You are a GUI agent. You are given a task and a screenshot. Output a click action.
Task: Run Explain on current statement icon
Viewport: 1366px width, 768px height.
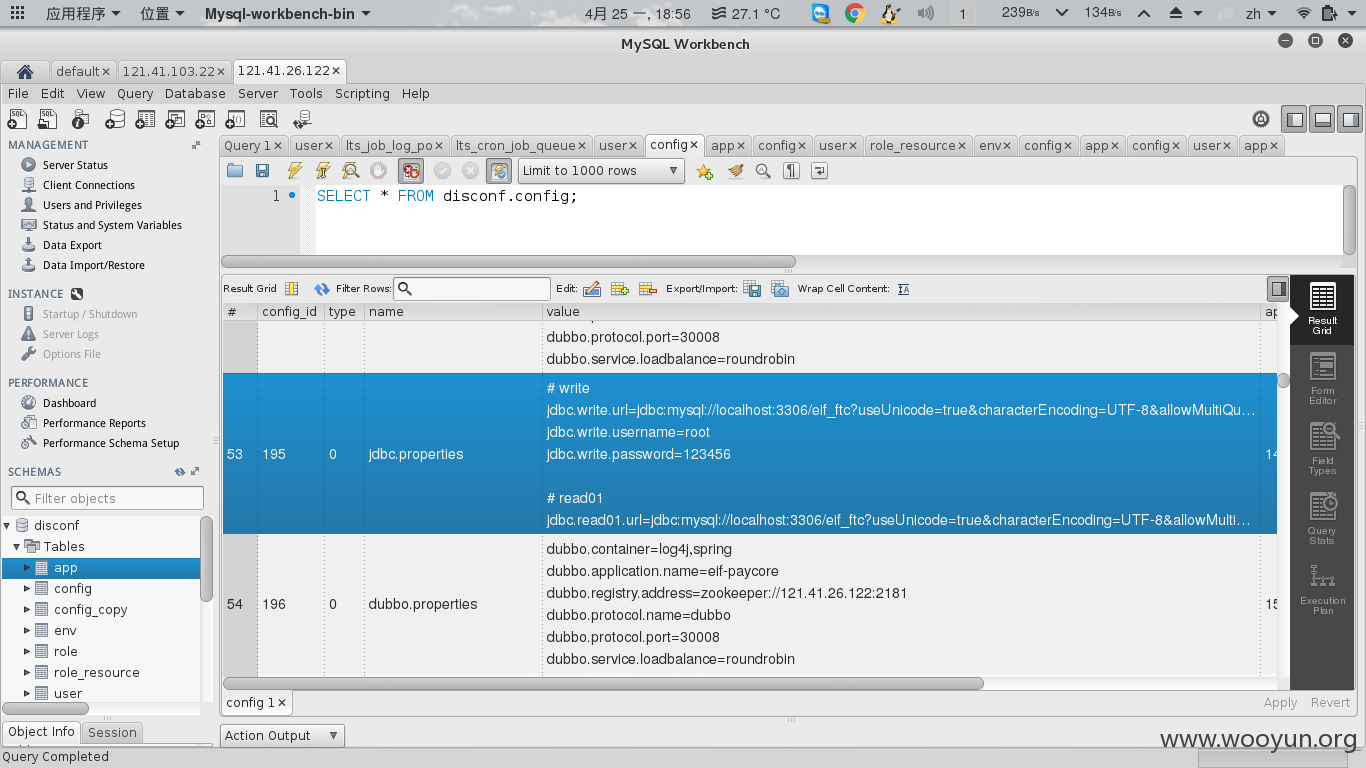click(x=350, y=171)
